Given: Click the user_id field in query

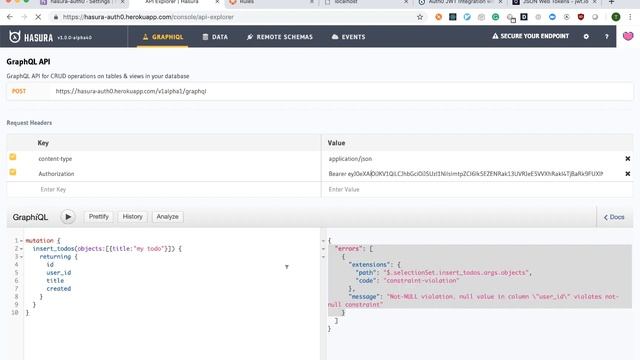Looking at the screenshot, I should pyautogui.click(x=59, y=273).
